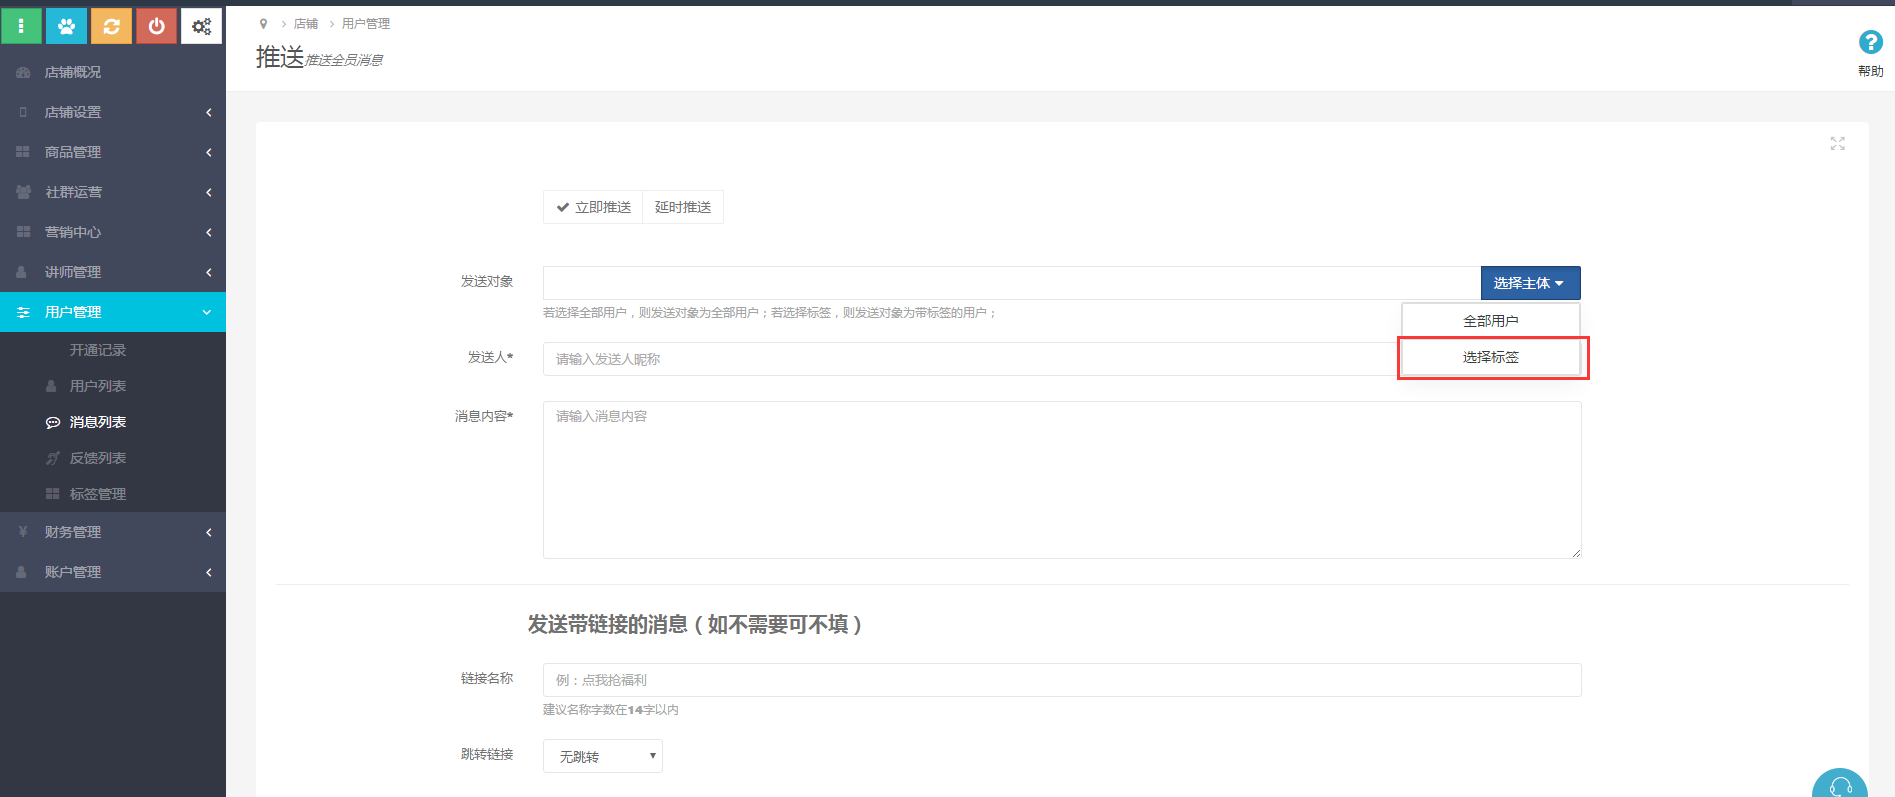Screen dimensions: 1895x797
Task: Click the green exclamation icon button
Action: coord(21,26)
